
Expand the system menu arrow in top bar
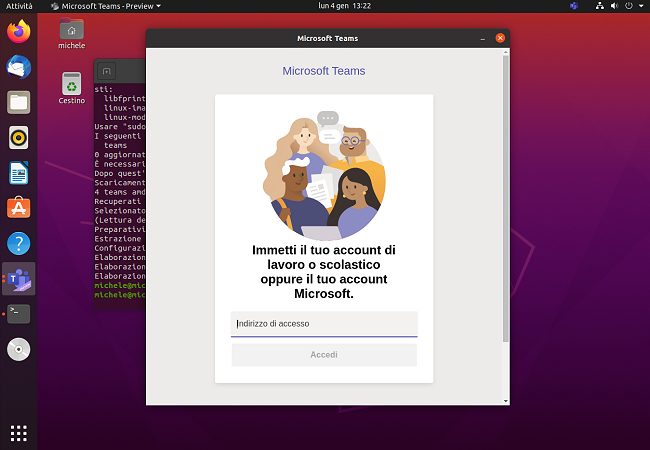point(641,6)
